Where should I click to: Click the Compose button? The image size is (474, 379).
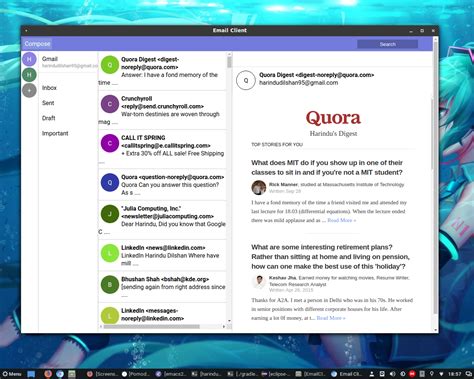37,44
